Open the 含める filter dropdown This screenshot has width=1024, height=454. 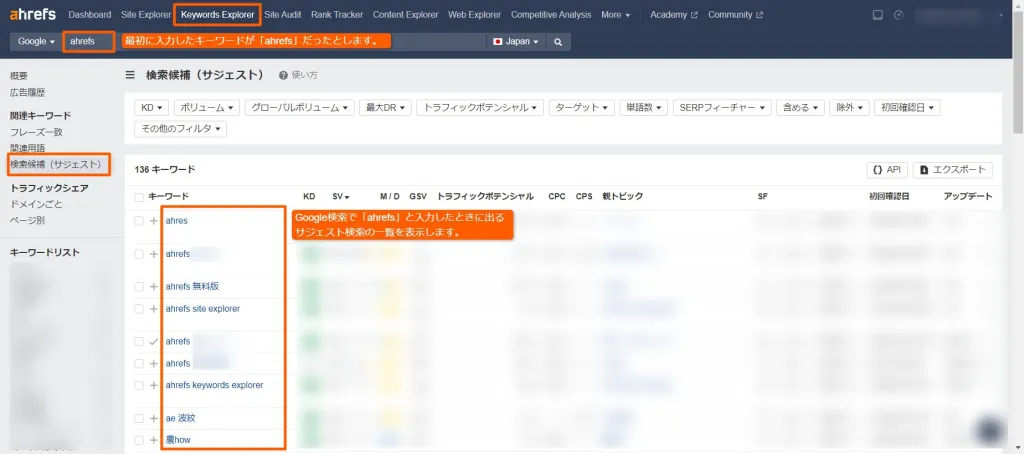click(x=800, y=108)
